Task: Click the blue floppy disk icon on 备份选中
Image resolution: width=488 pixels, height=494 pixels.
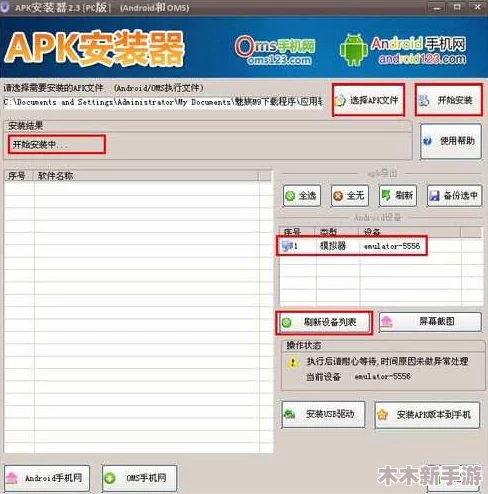Action: [x=434, y=196]
